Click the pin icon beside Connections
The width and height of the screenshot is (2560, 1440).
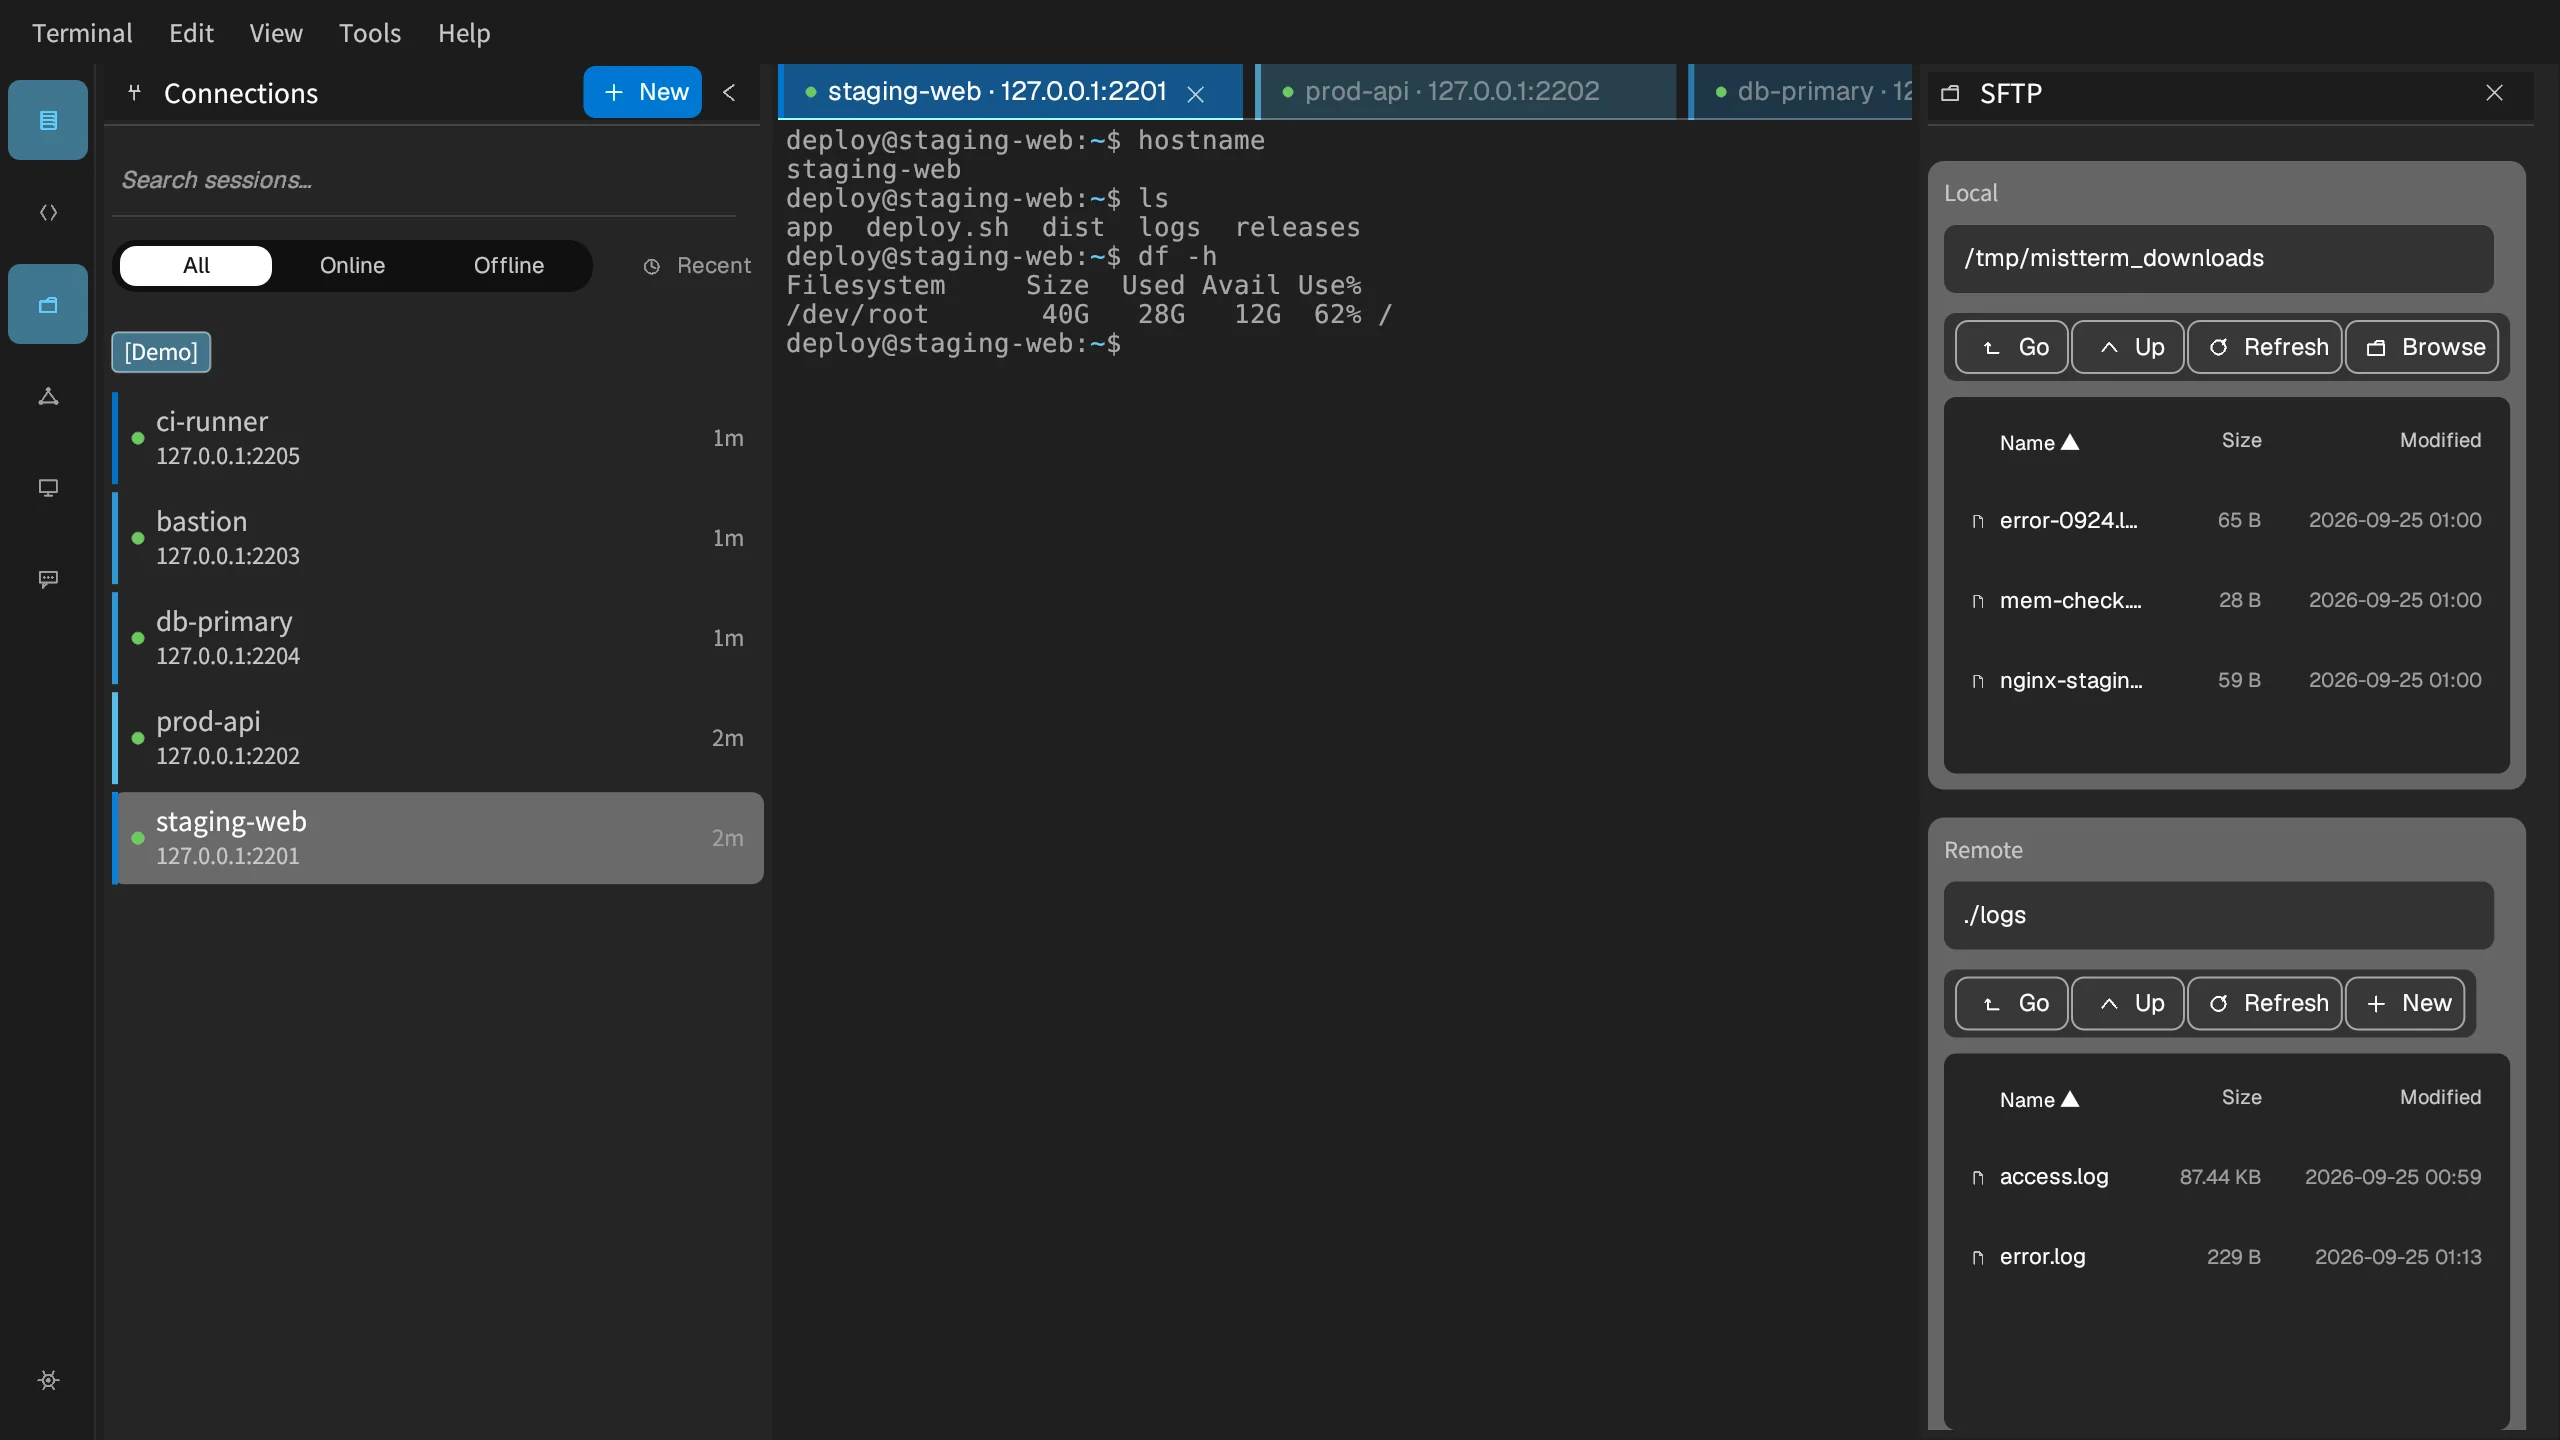134,92
